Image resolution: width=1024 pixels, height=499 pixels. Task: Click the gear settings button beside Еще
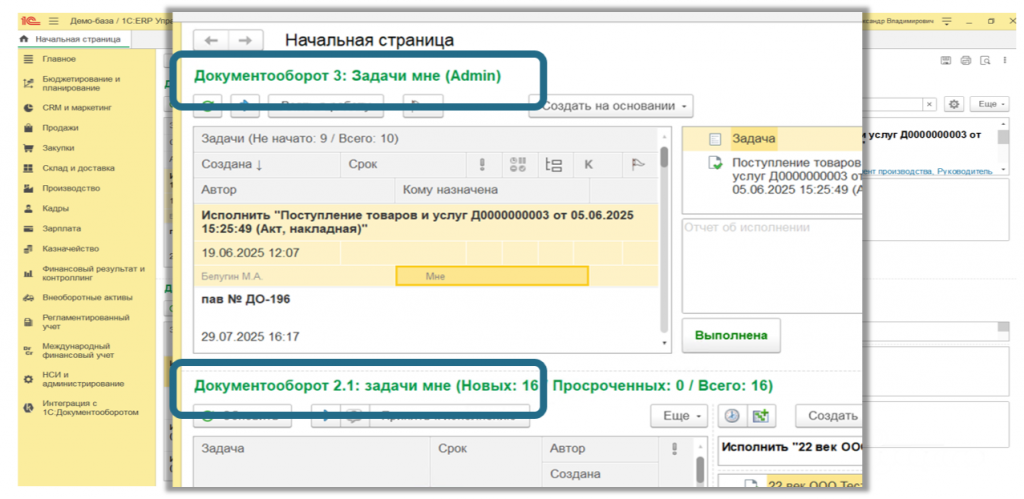955,105
